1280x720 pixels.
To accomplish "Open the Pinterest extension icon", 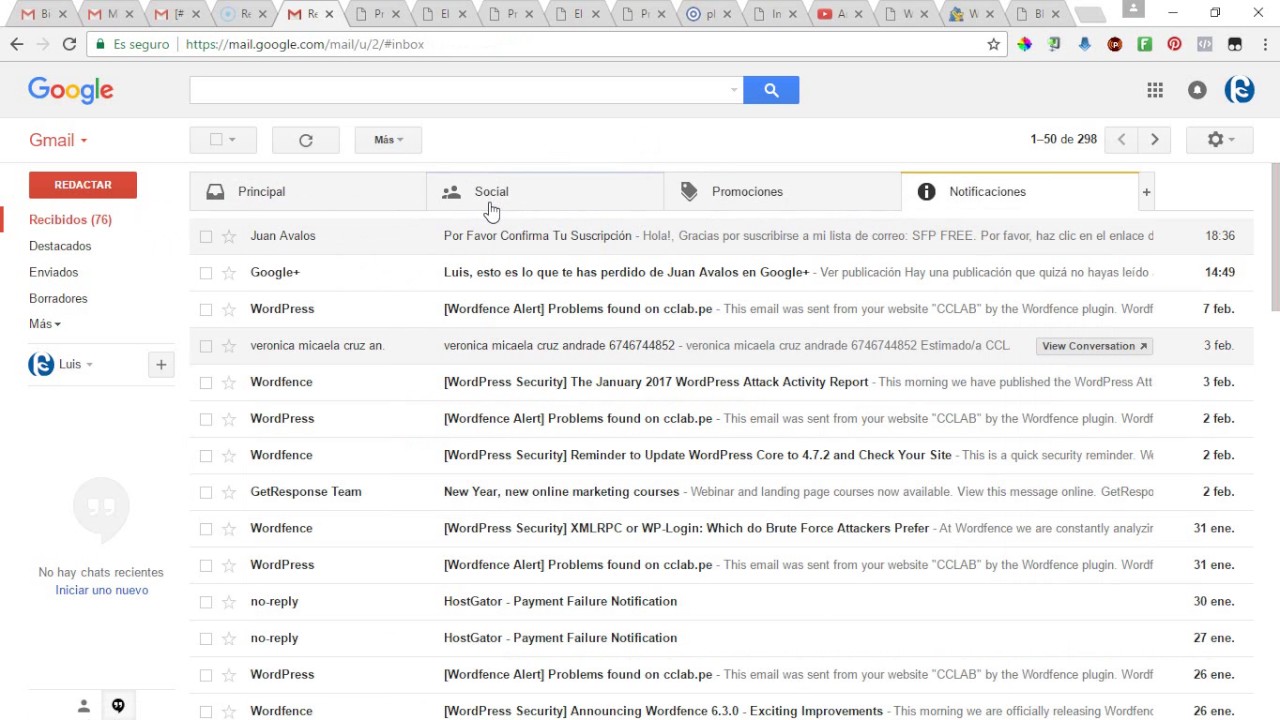I will pos(1174,44).
